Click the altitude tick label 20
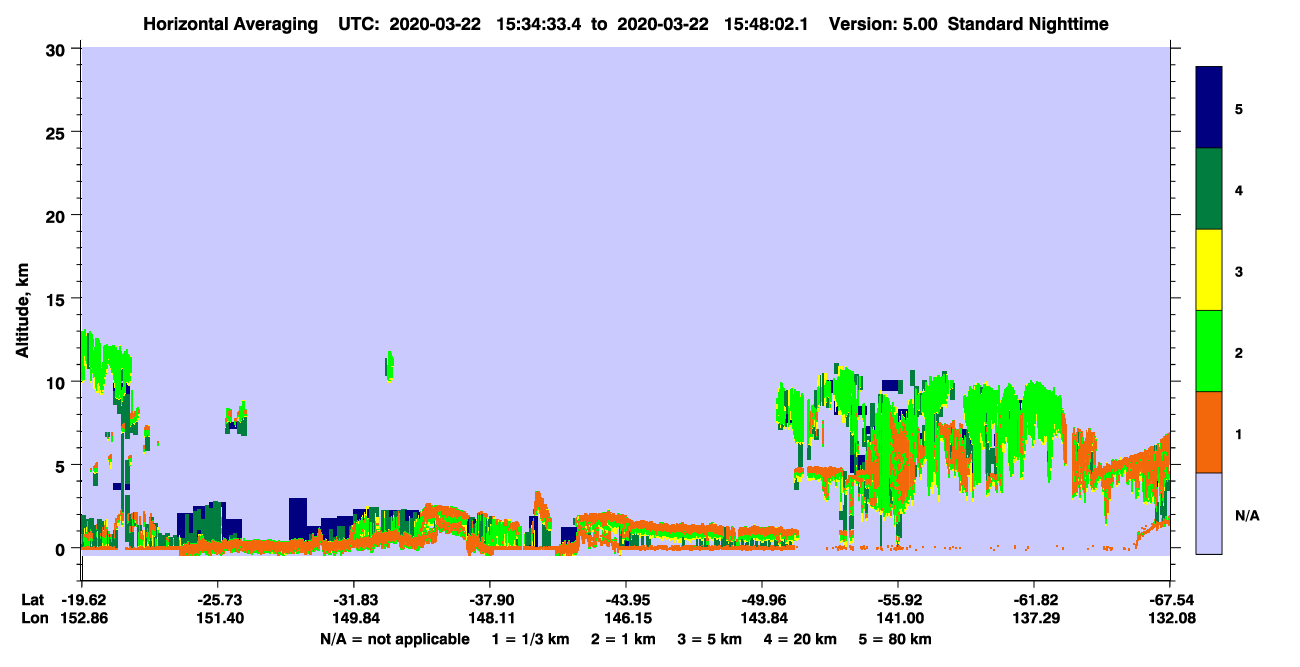Viewport: 1300px width, 667px height. coord(58,215)
